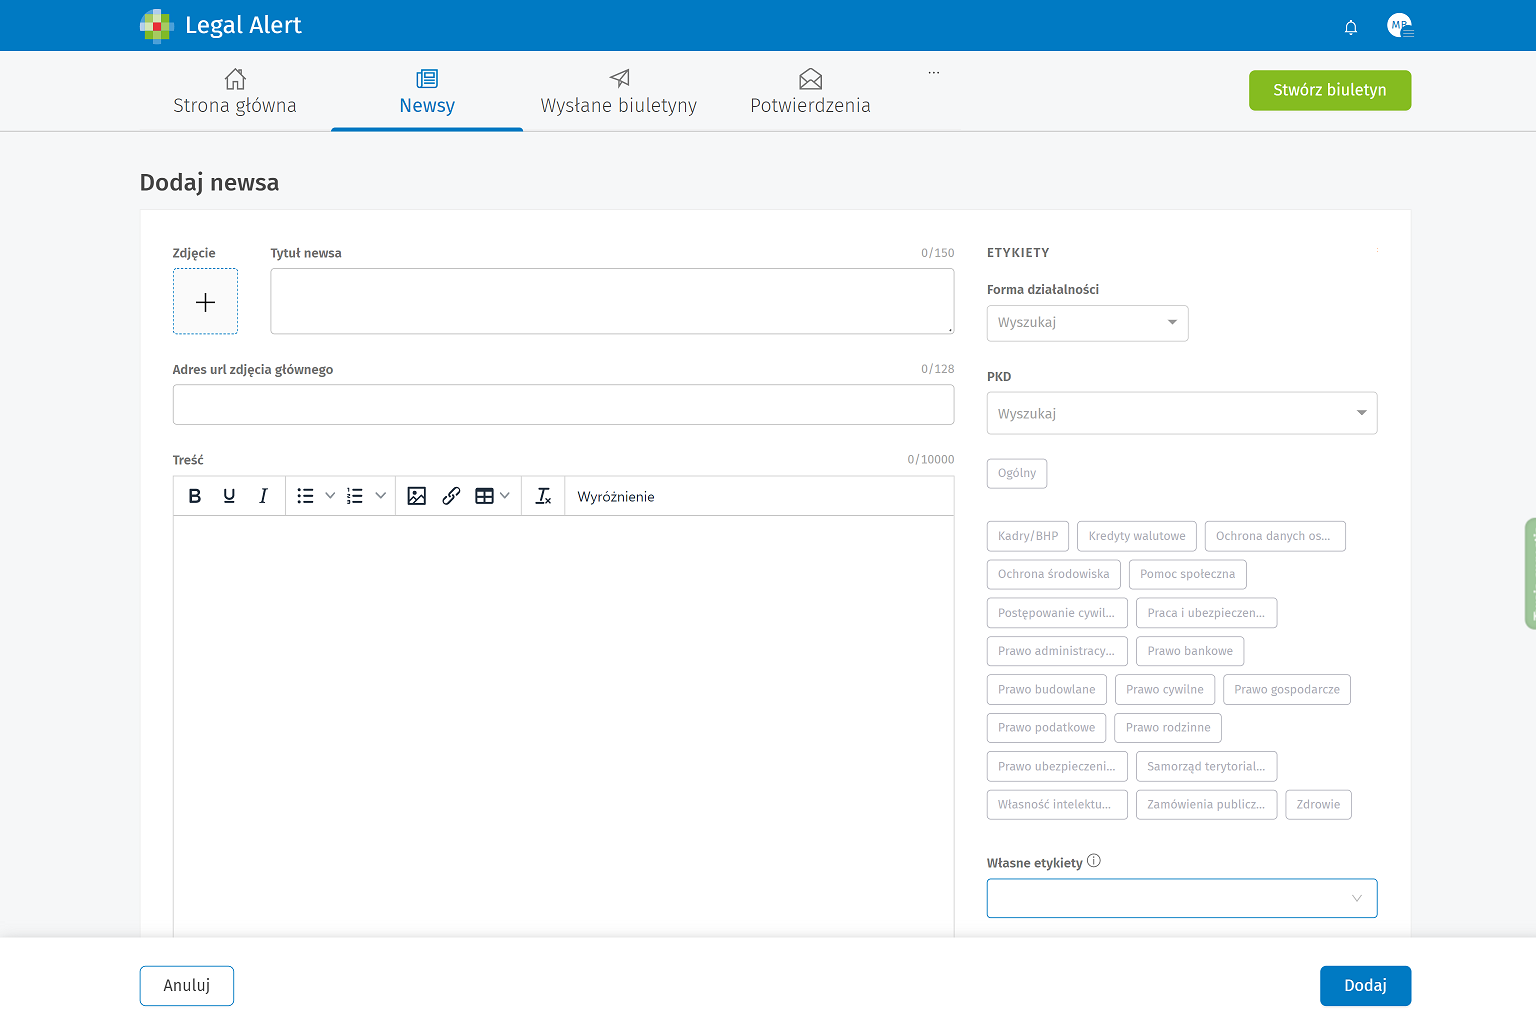1536x1024 pixels.
Task: Switch to the Potwierdzenia tab
Action: click(810, 92)
